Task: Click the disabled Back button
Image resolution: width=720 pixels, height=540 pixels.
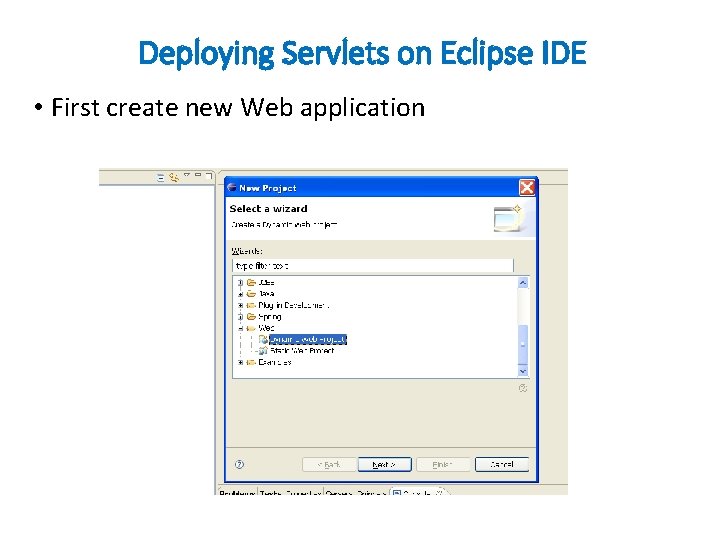Action: click(x=329, y=465)
